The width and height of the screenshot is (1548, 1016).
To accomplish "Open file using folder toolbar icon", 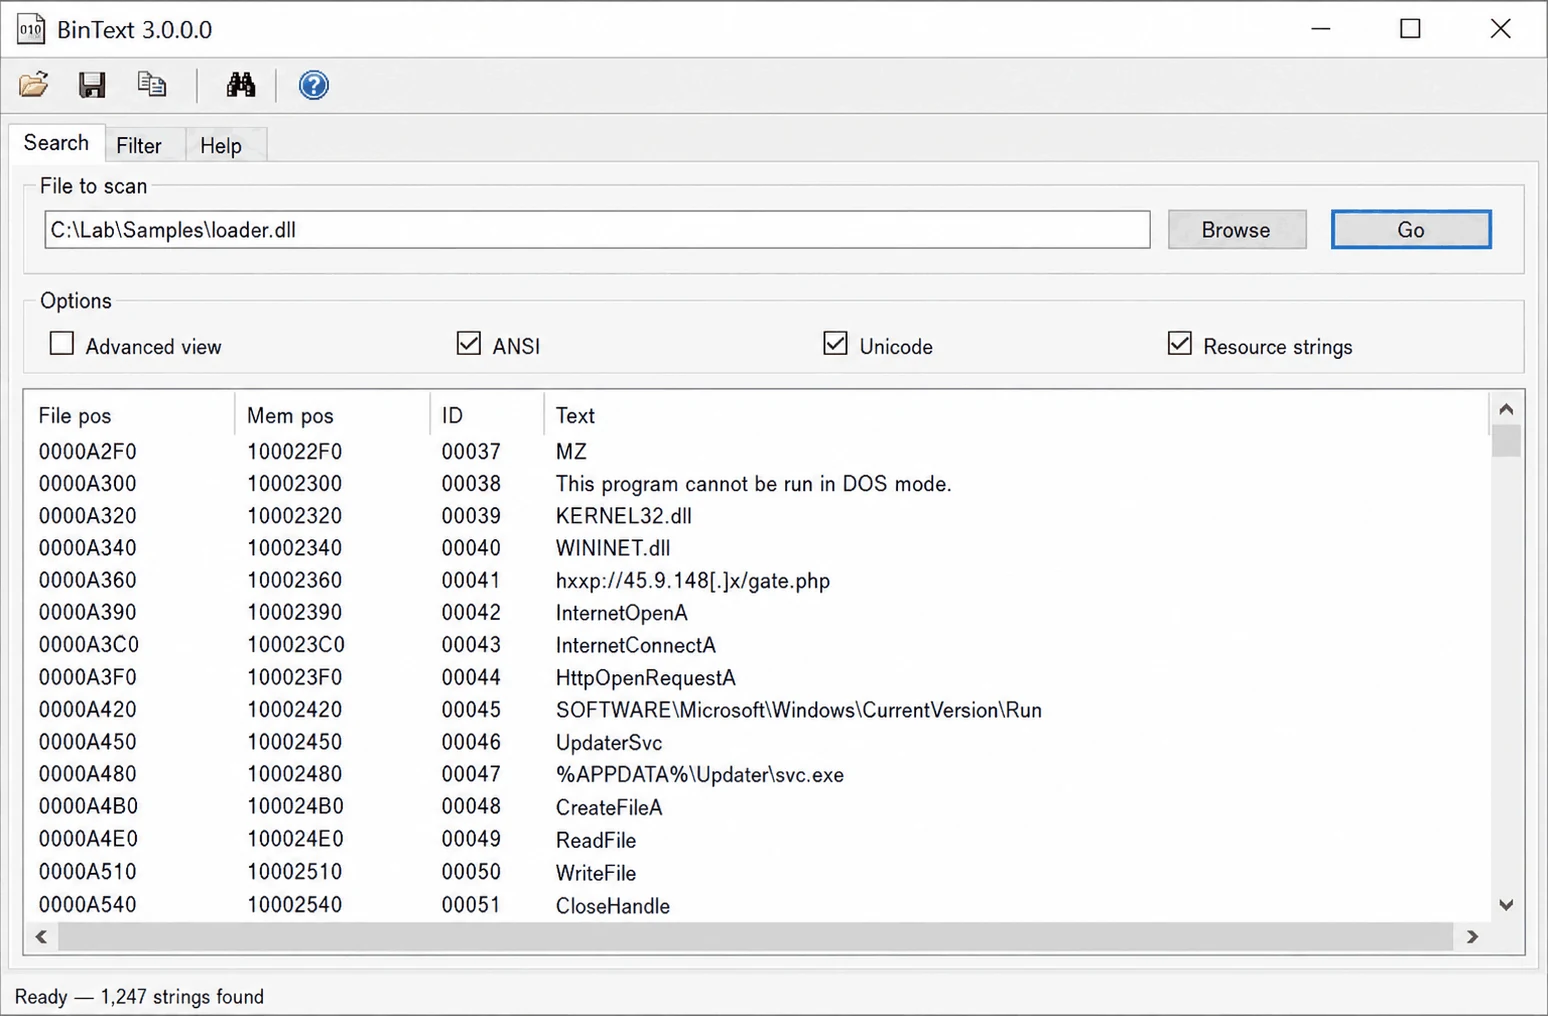I will (34, 85).
